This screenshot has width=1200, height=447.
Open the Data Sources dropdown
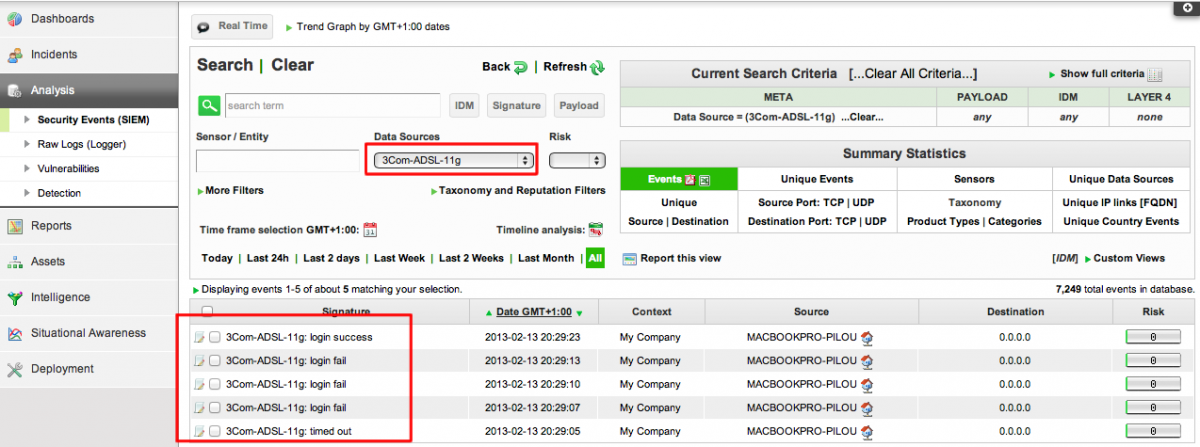click(x=452, y=160)
